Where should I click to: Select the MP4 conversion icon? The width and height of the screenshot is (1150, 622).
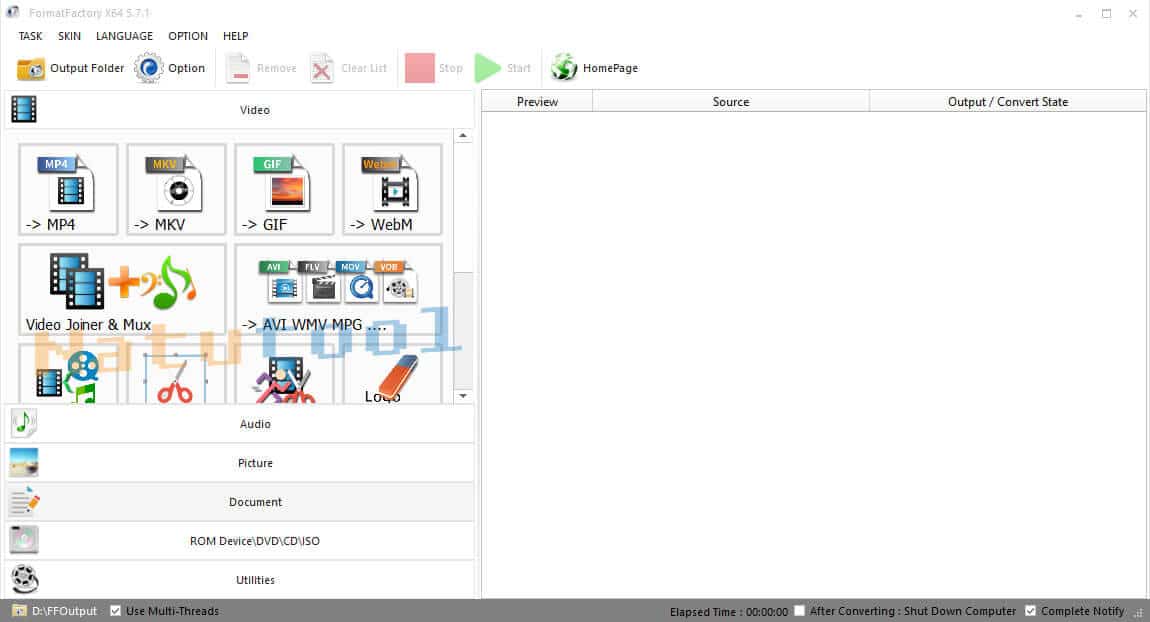pyautogui.click(x=68, y=189)
